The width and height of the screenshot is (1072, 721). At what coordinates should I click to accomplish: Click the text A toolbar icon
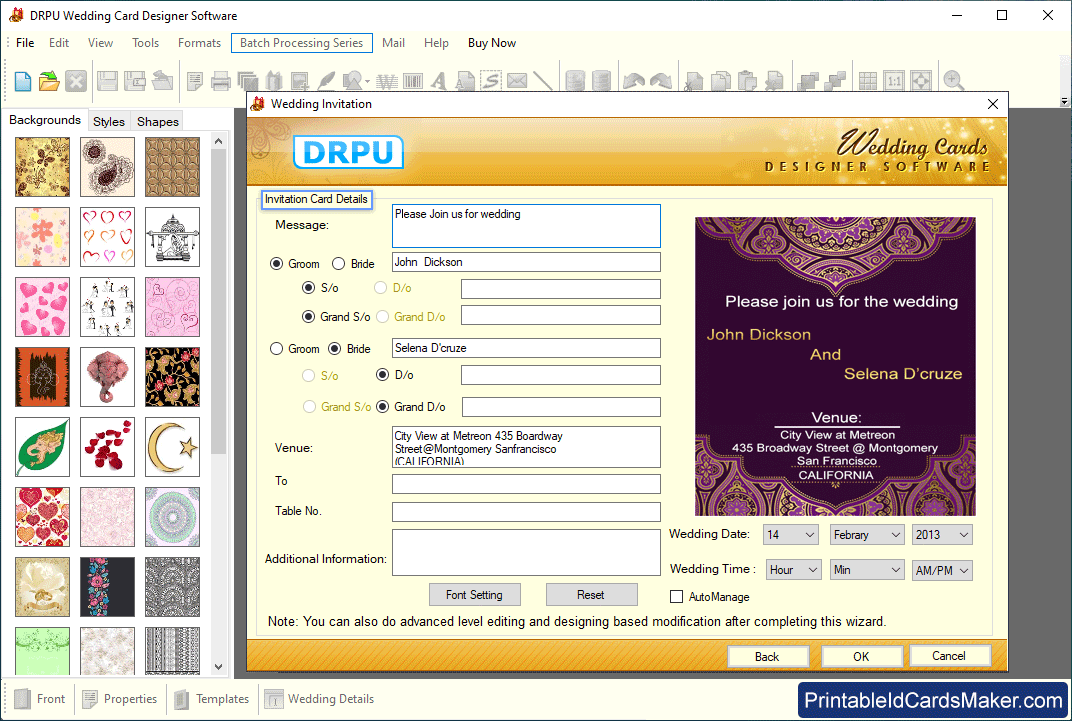point(439,81)
